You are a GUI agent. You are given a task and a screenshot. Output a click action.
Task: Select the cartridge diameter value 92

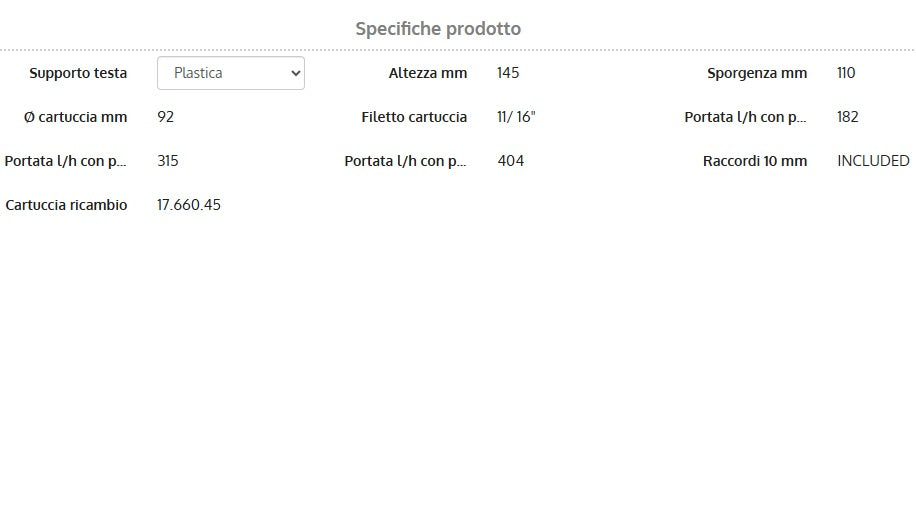coord(166,117)
